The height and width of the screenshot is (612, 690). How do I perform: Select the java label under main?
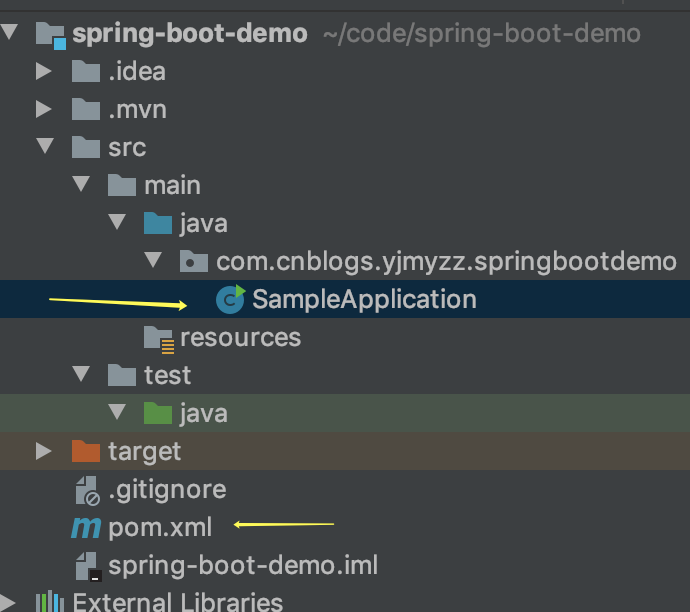(x=204, y=224)
